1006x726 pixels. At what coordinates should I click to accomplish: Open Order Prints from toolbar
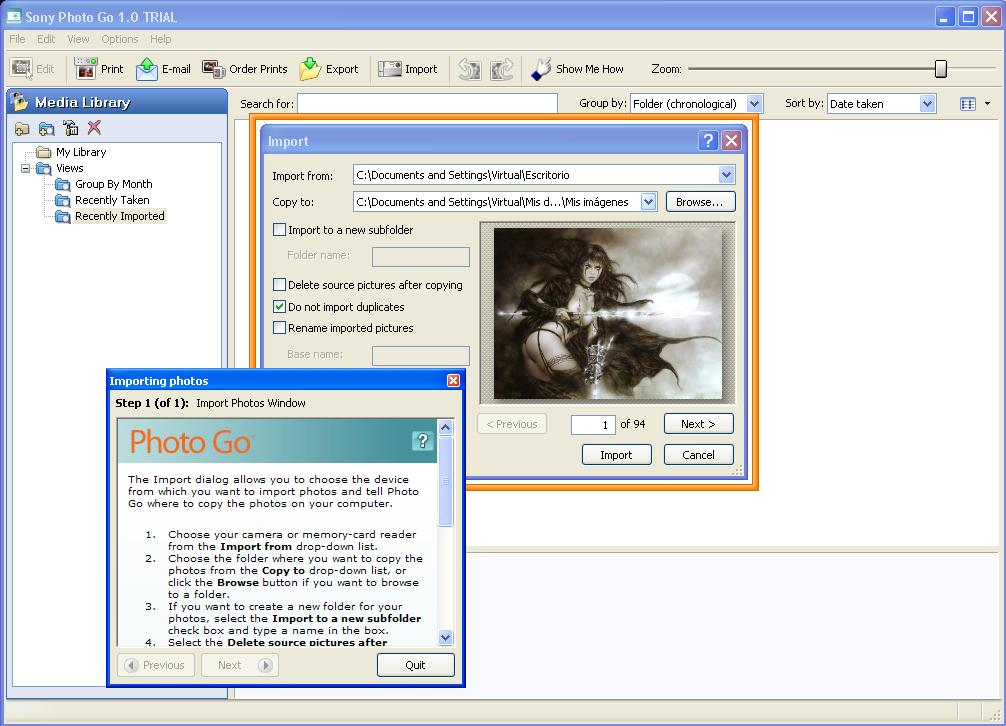(244, 68)
